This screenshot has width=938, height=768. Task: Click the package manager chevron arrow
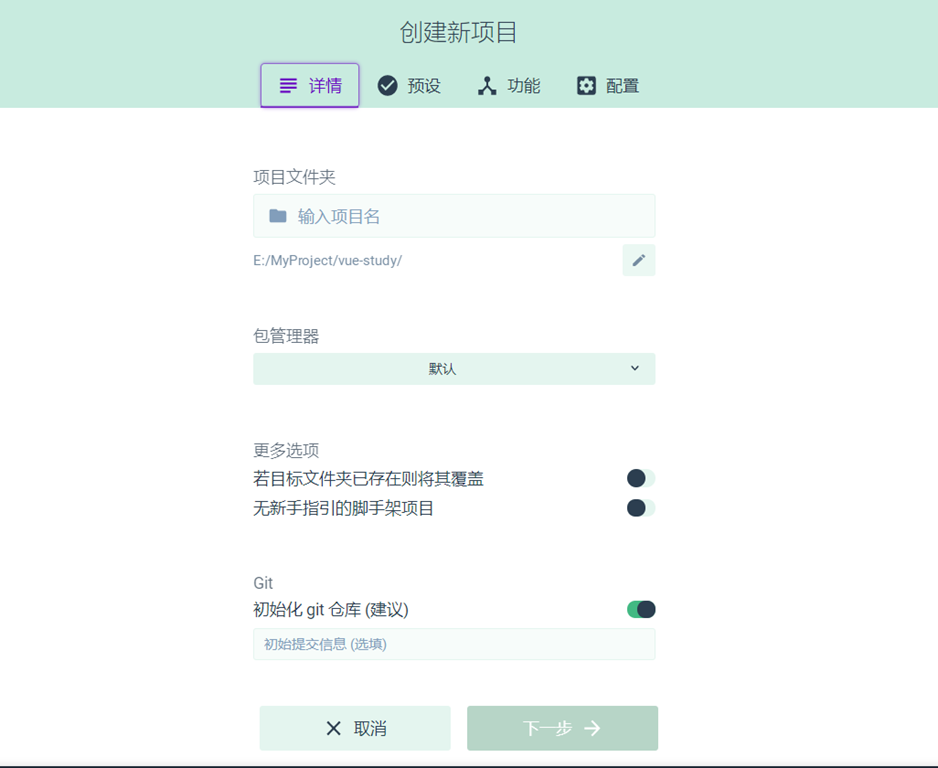coord(635,368)
